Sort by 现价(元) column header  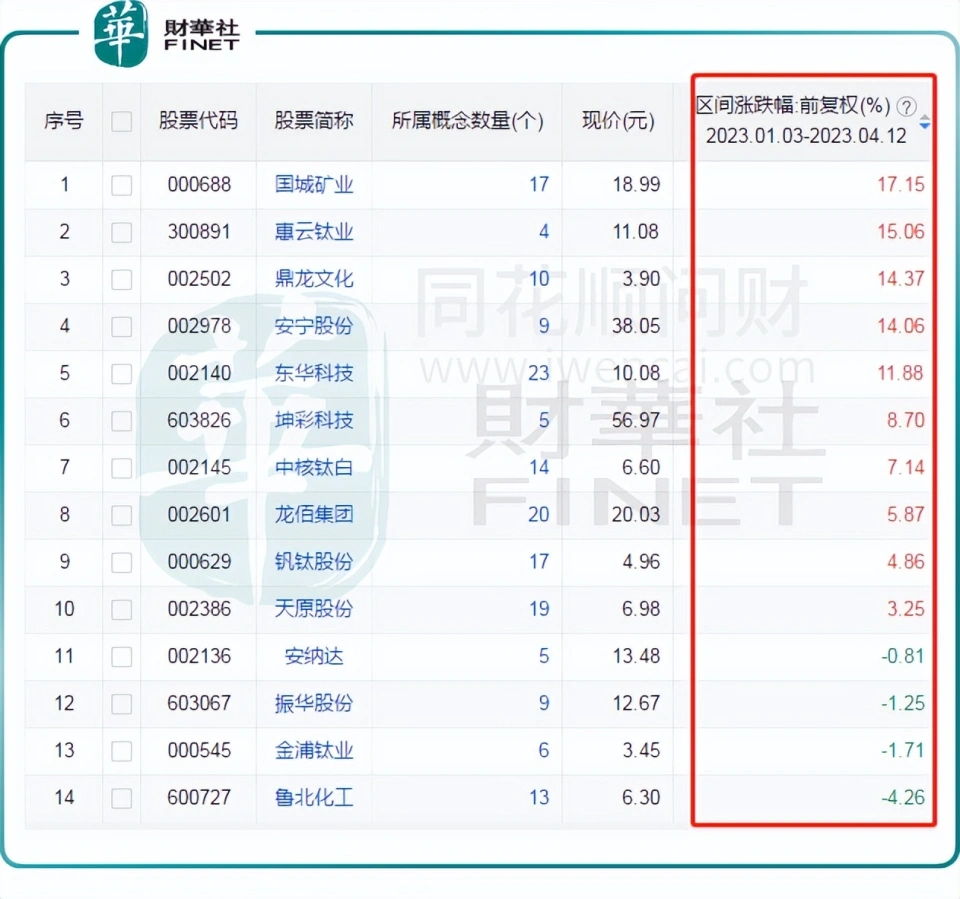pos(618,122)
